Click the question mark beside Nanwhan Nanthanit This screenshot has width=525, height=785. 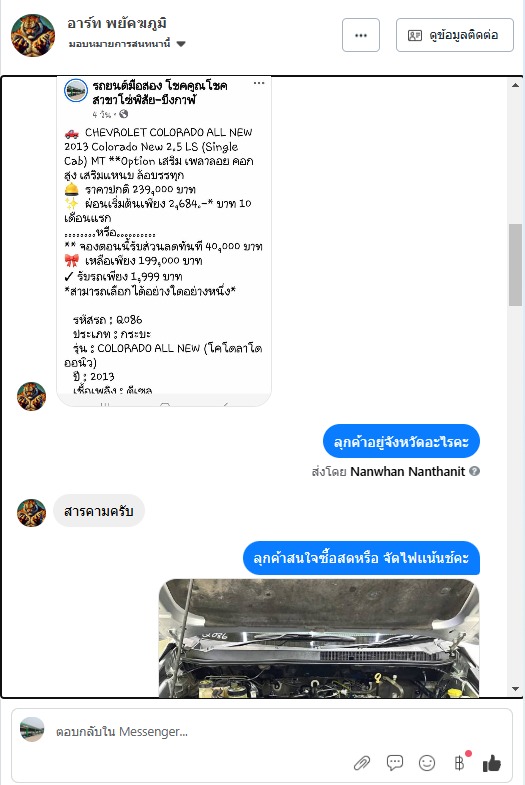tap(474, 471)
